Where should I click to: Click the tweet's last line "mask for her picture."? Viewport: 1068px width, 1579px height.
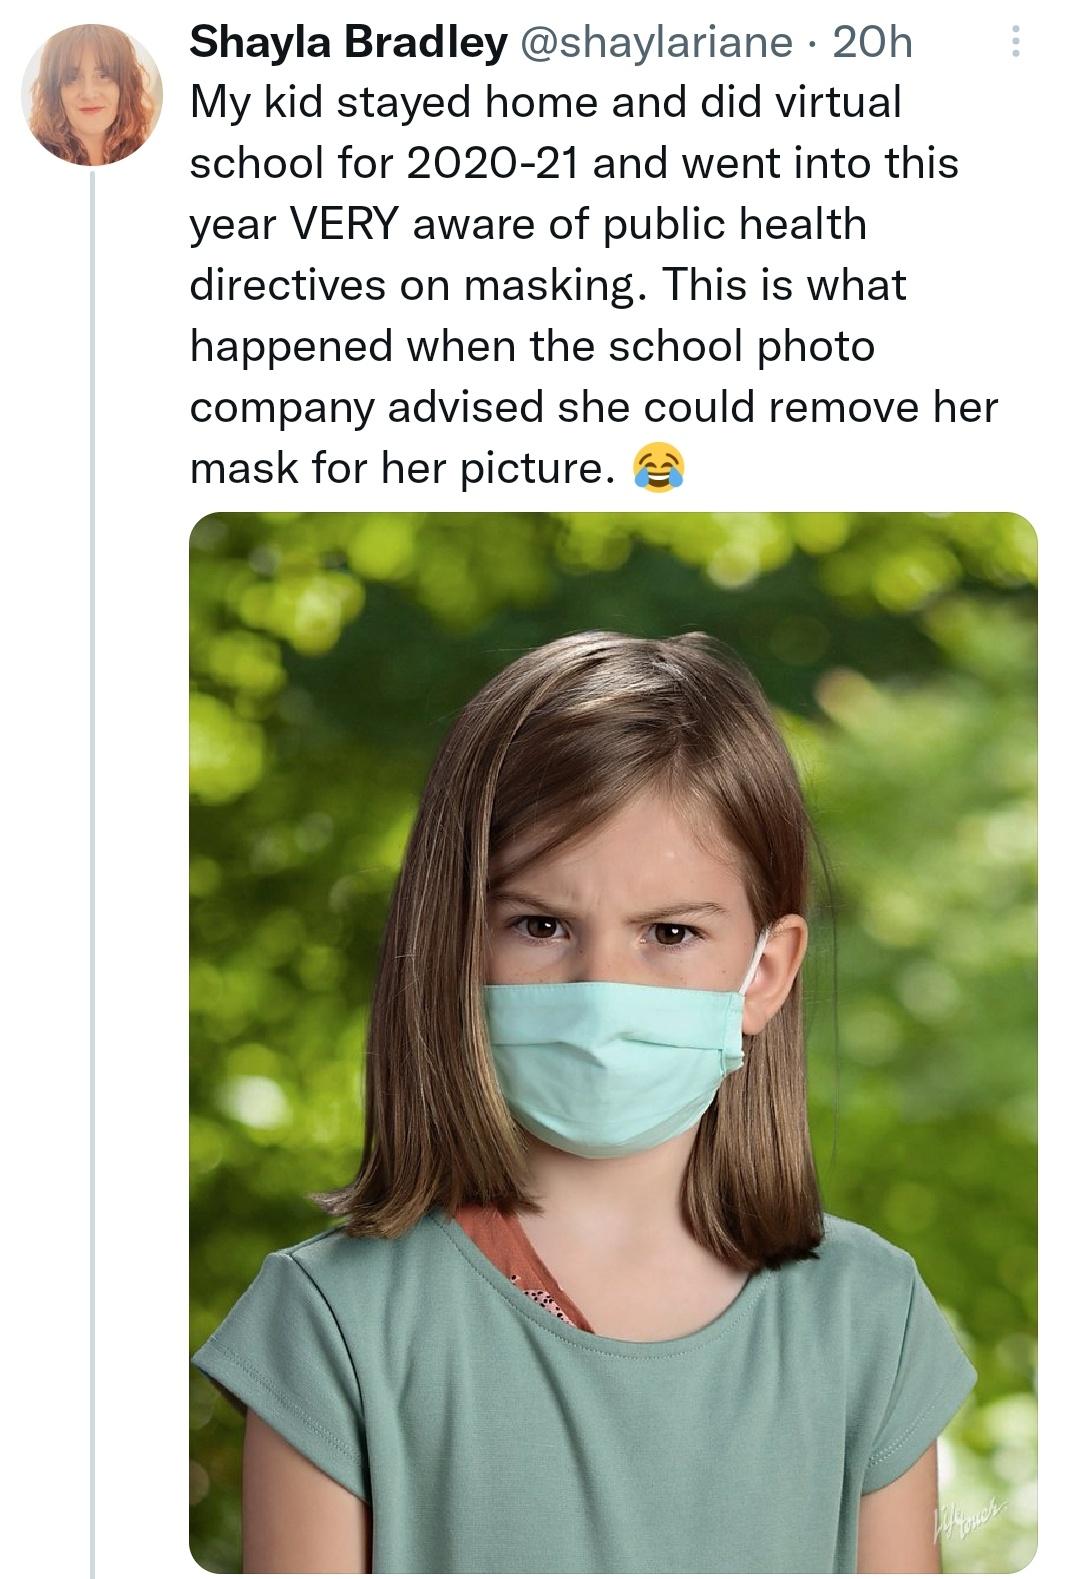(402, 468)
